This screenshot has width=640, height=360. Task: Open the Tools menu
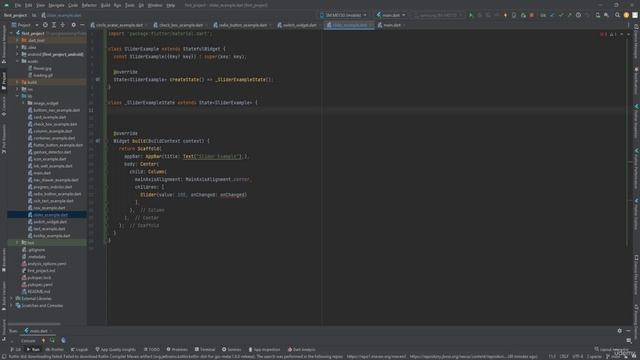(x=129, y=5)
